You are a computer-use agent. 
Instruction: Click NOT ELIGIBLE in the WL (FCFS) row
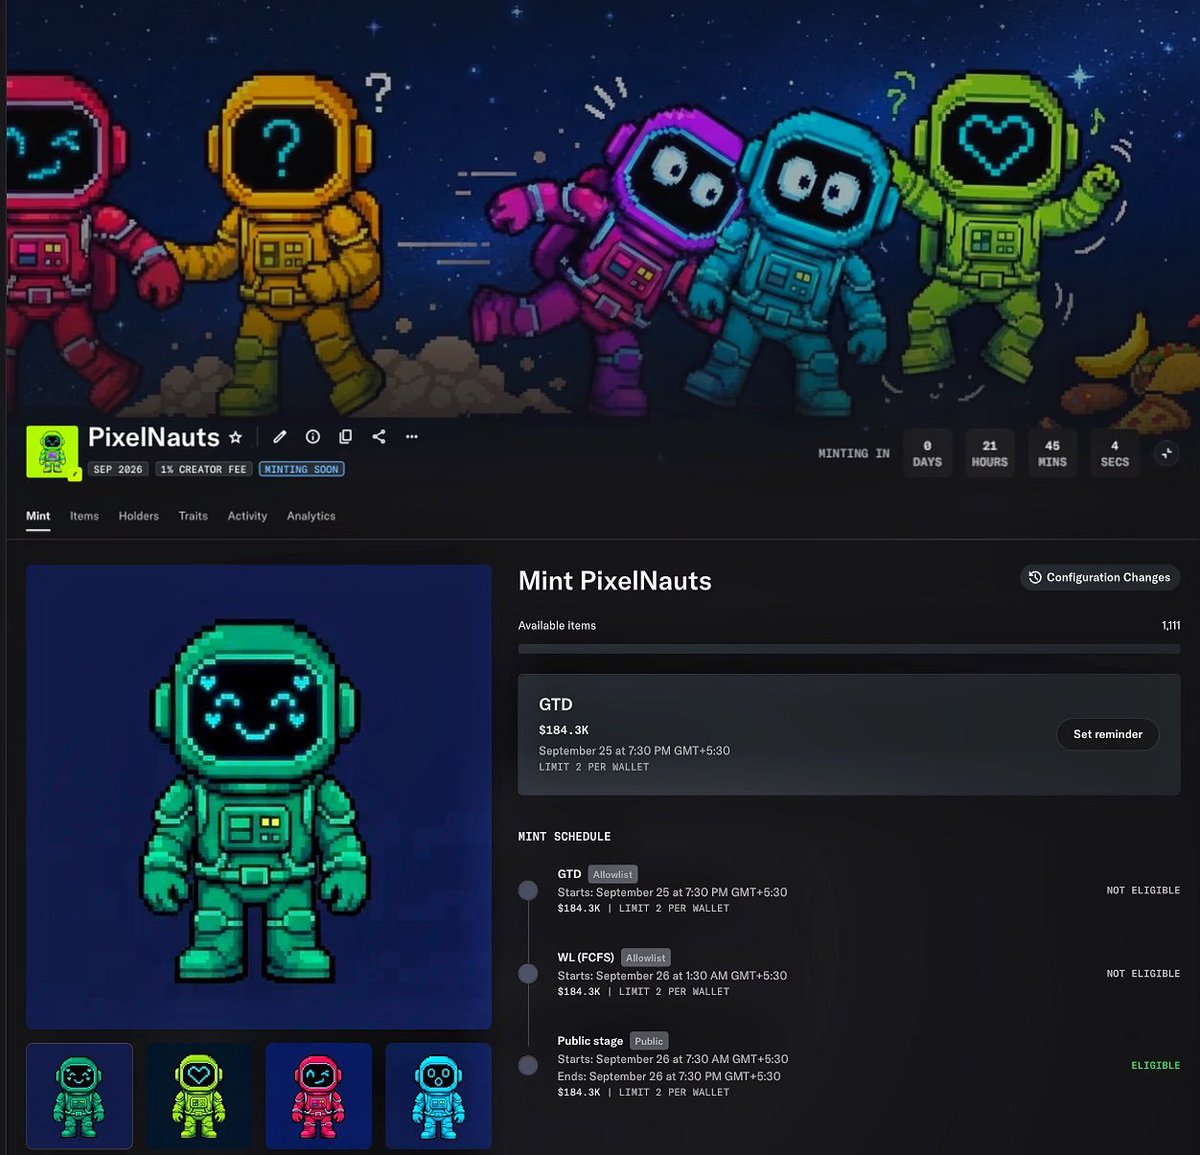[1143, 974]
